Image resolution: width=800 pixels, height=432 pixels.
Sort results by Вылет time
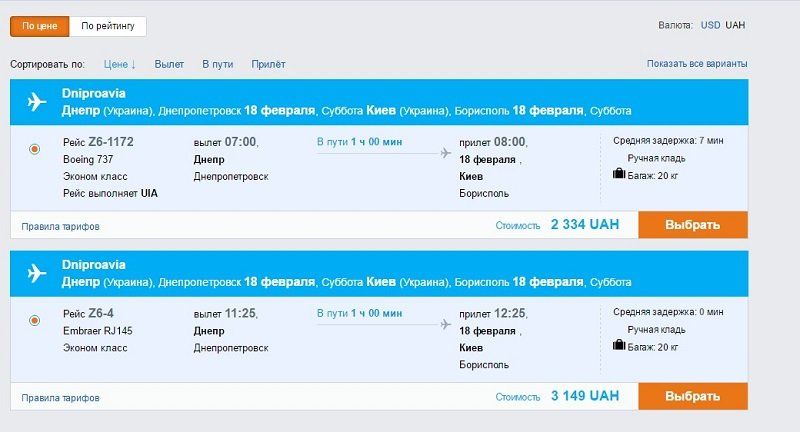click(169, 64)
